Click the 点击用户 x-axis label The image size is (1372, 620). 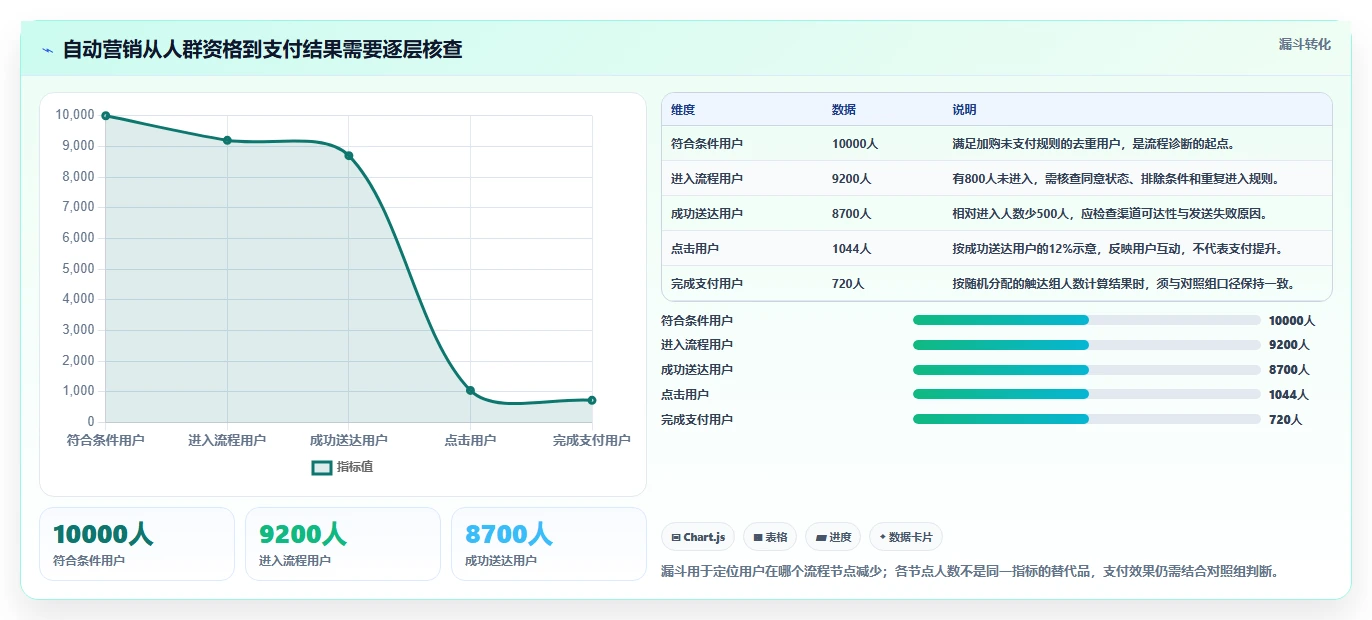pos(470,440)
